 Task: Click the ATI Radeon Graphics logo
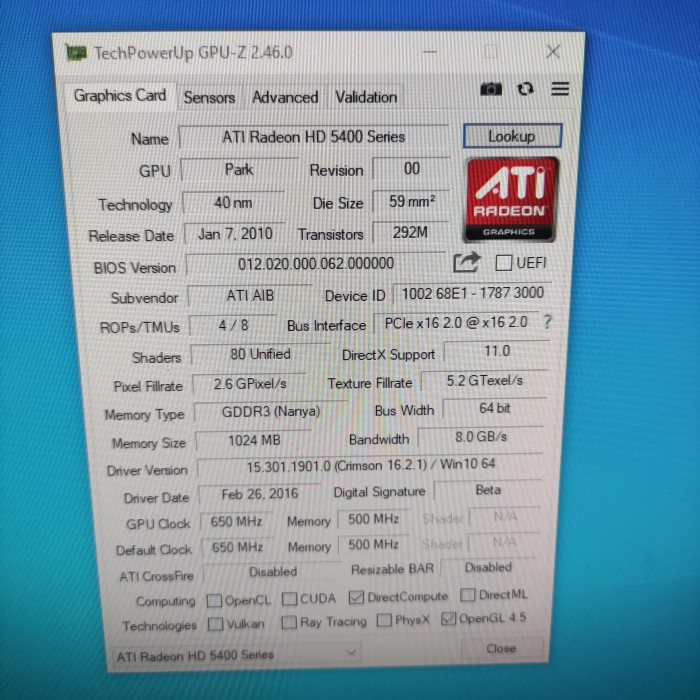click(511, 200)
